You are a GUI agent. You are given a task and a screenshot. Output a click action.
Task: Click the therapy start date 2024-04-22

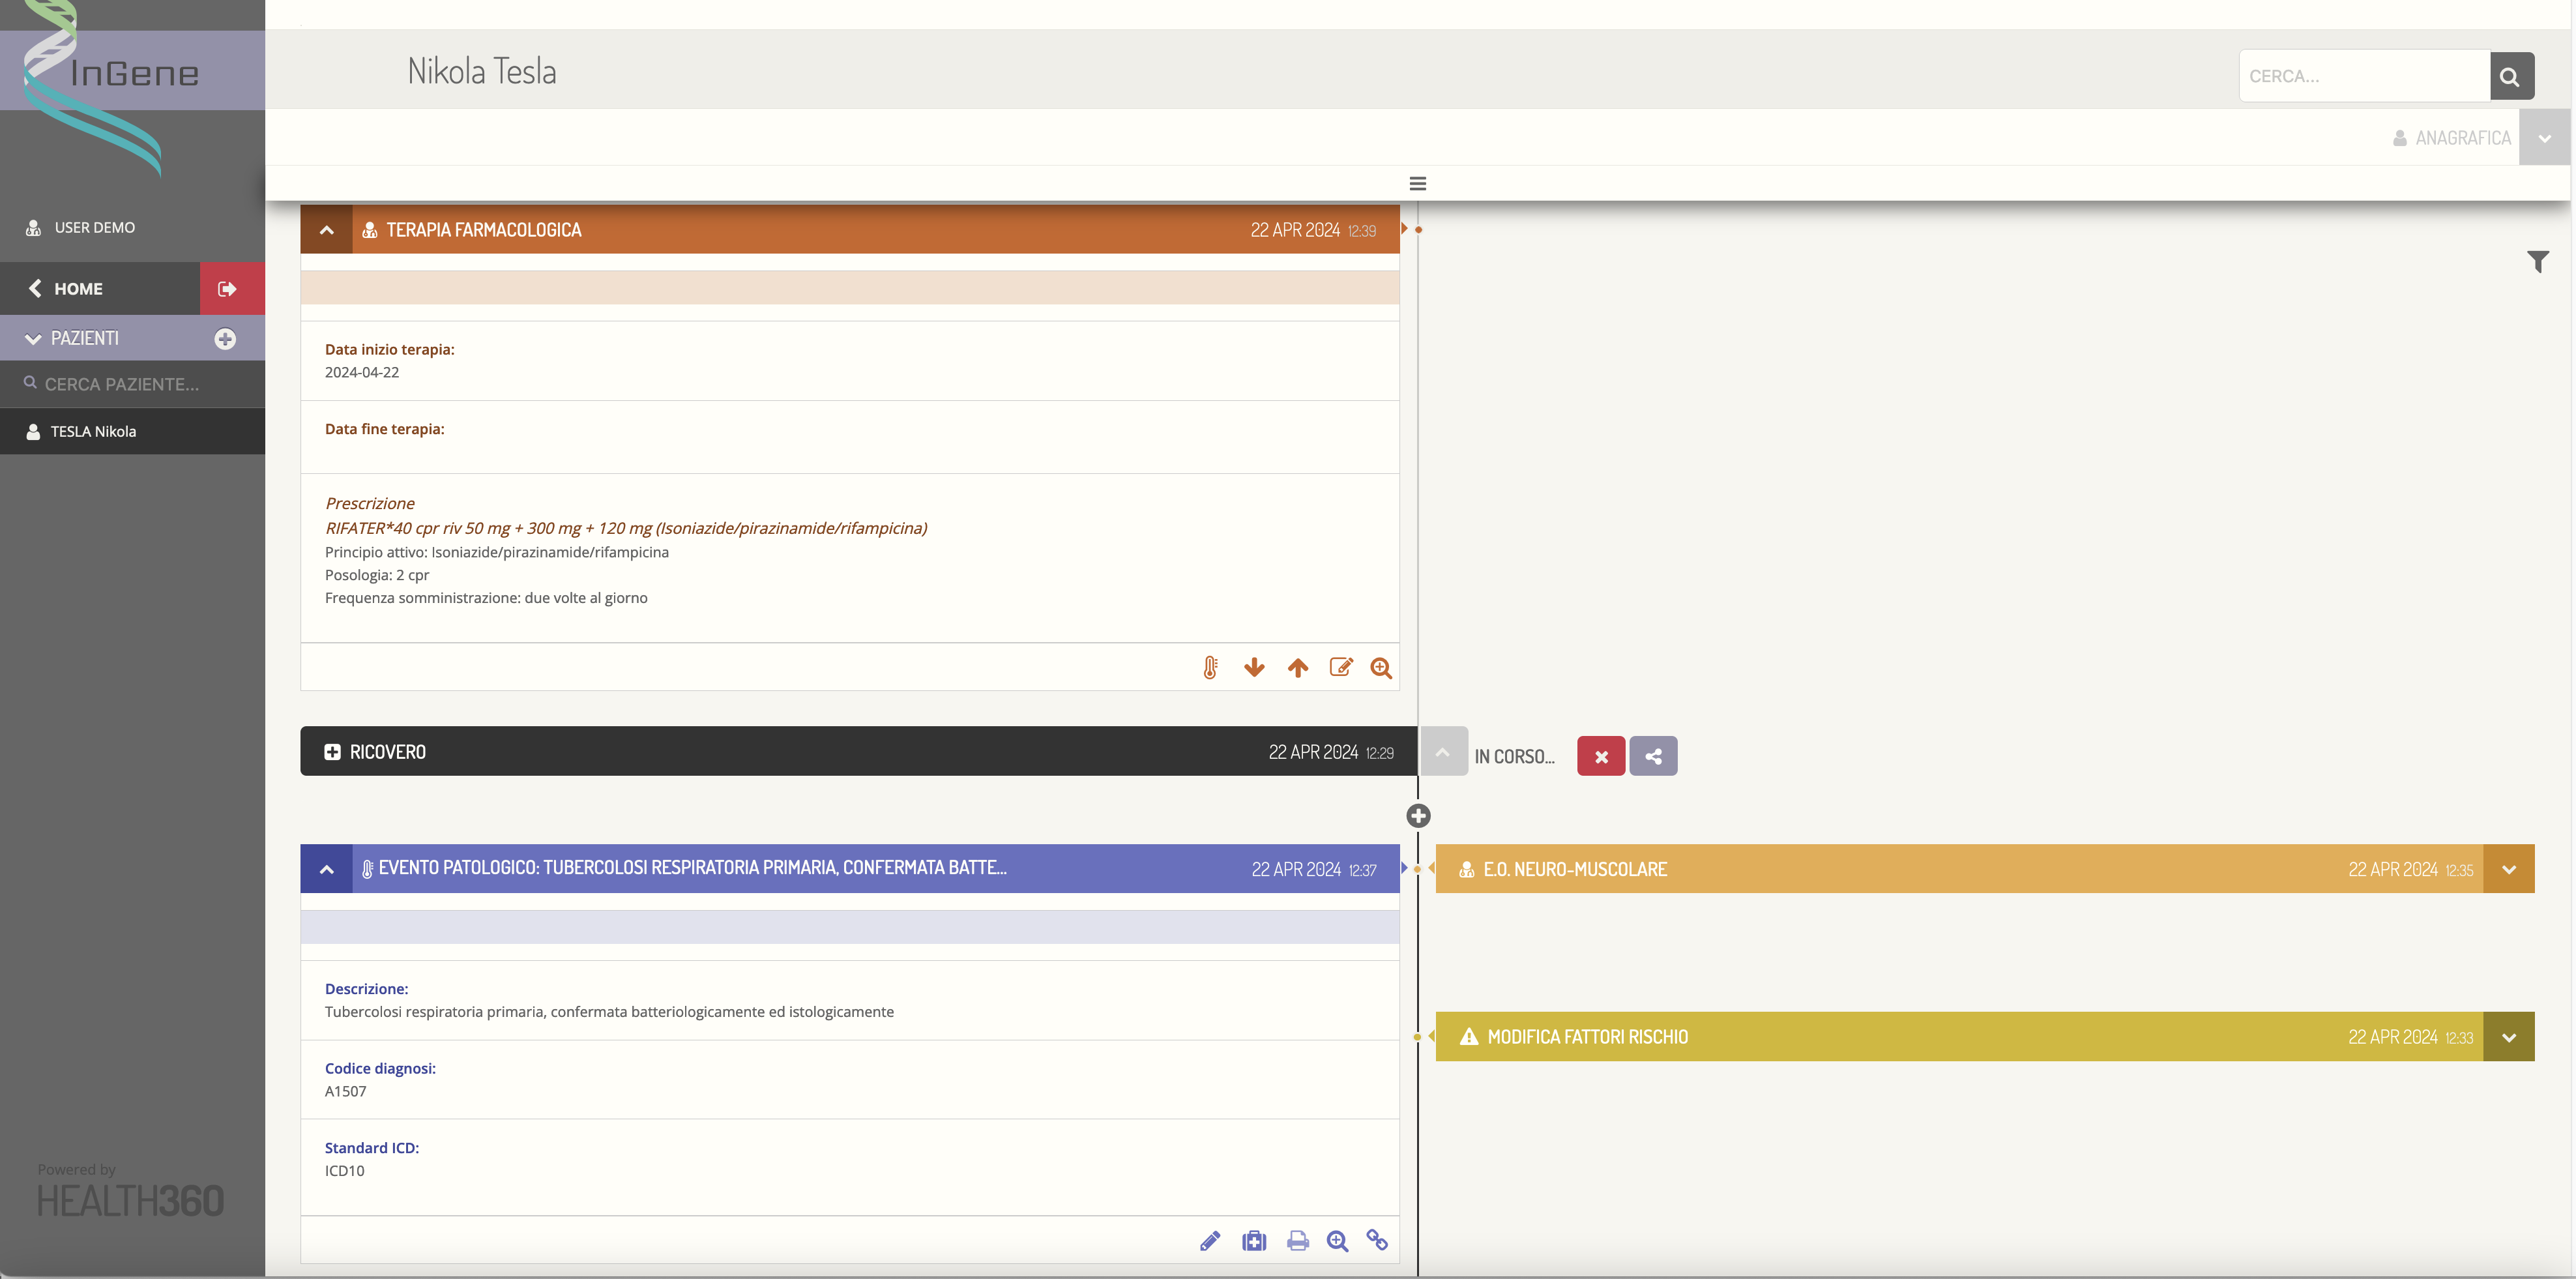coord(362,372)
